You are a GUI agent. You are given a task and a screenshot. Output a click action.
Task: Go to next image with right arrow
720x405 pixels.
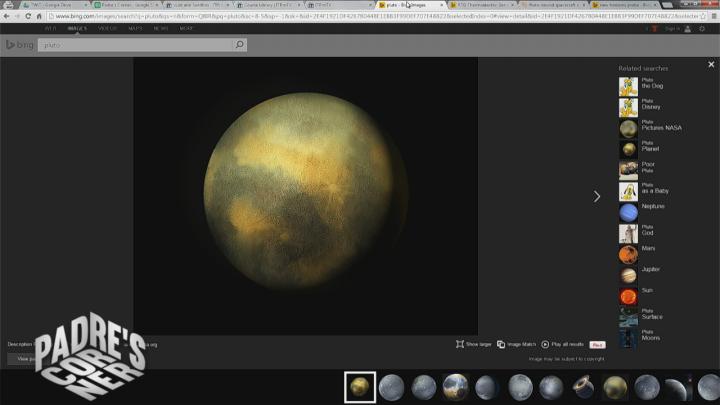click(597, 196)
